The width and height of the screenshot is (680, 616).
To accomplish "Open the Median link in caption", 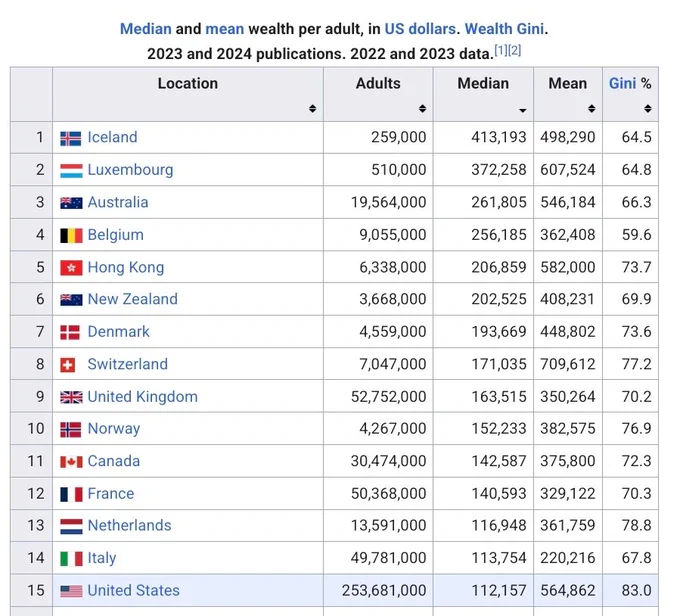I will 146,29.
